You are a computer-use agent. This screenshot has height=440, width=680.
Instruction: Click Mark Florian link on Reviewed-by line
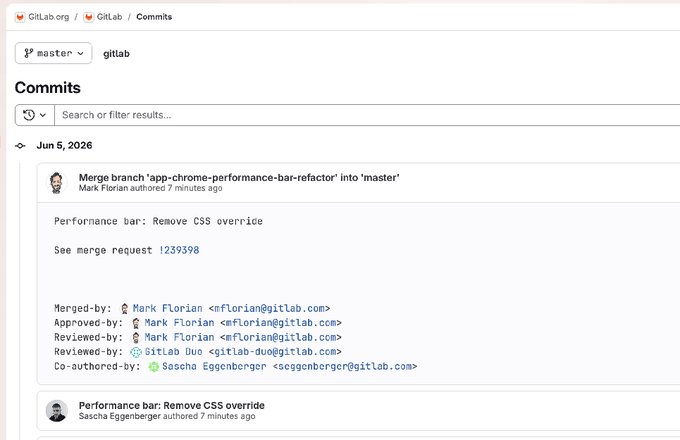tap(179, 337)
